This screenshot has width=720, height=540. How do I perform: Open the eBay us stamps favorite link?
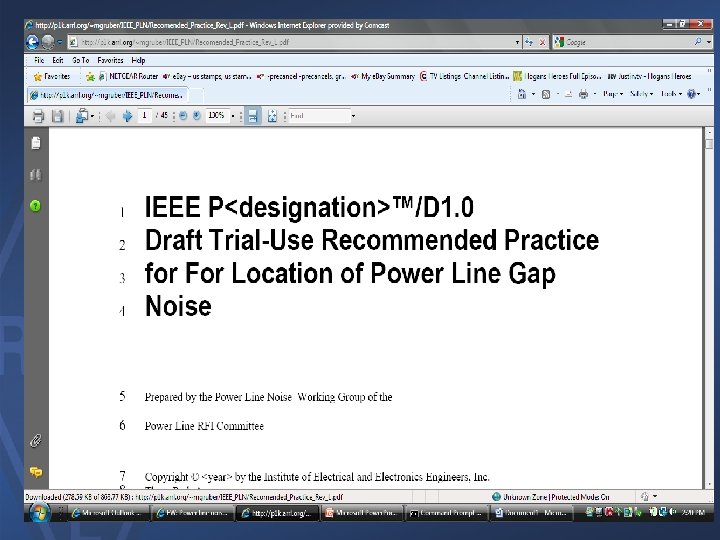click(x=207, y=76)
